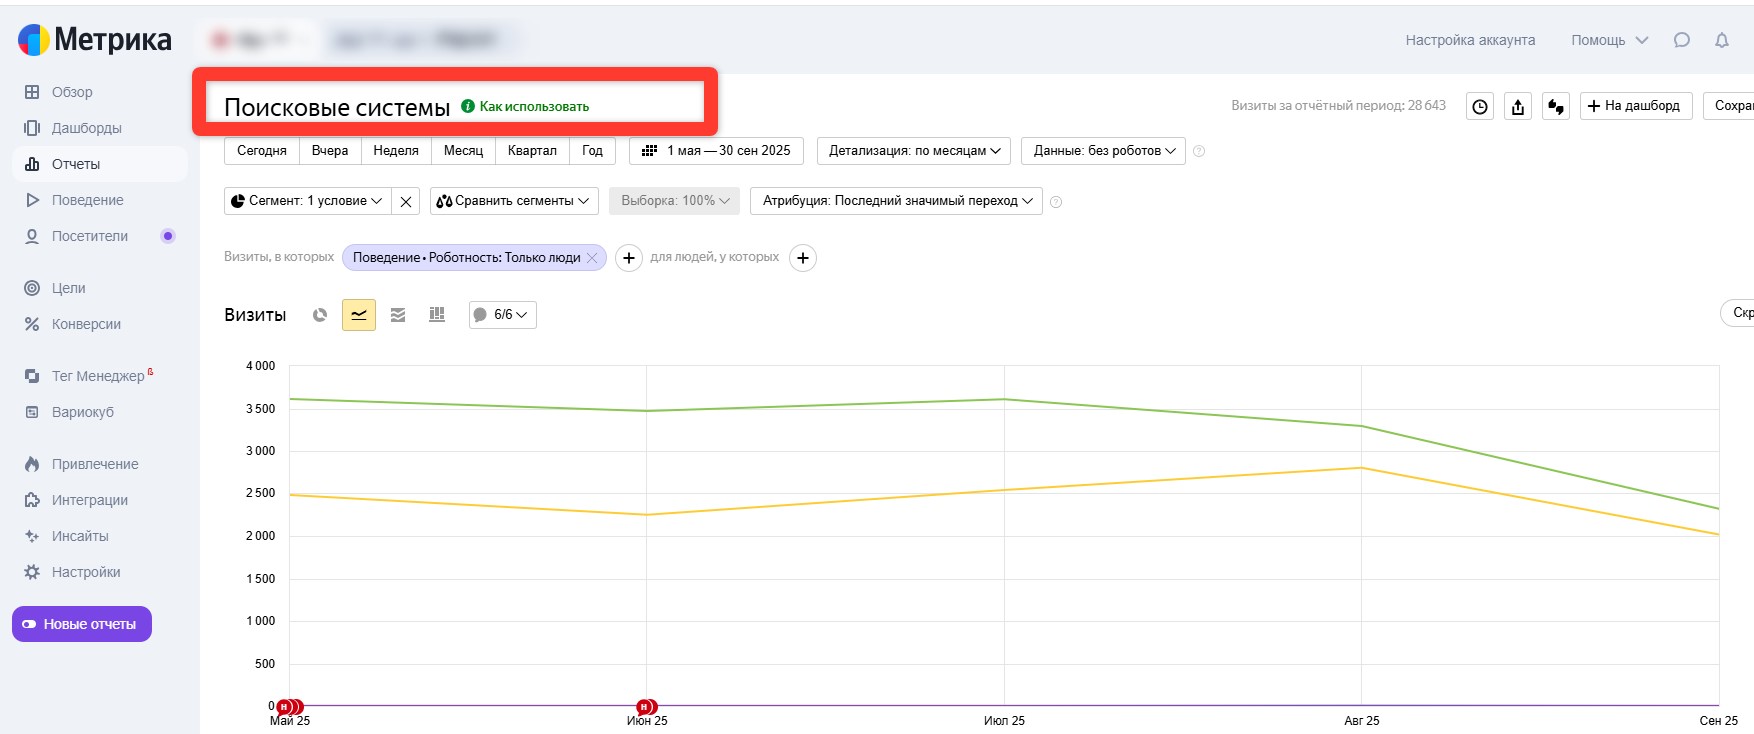Add a visit condition with the plus button

tap(628, 258)
